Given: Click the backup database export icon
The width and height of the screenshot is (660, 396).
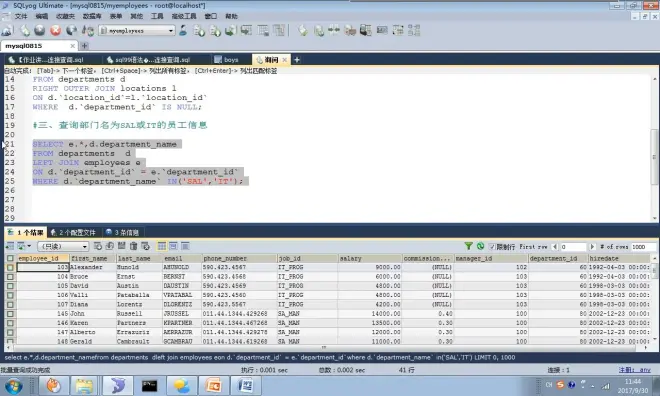Looking at the screenshot, I should coord(215,30).
